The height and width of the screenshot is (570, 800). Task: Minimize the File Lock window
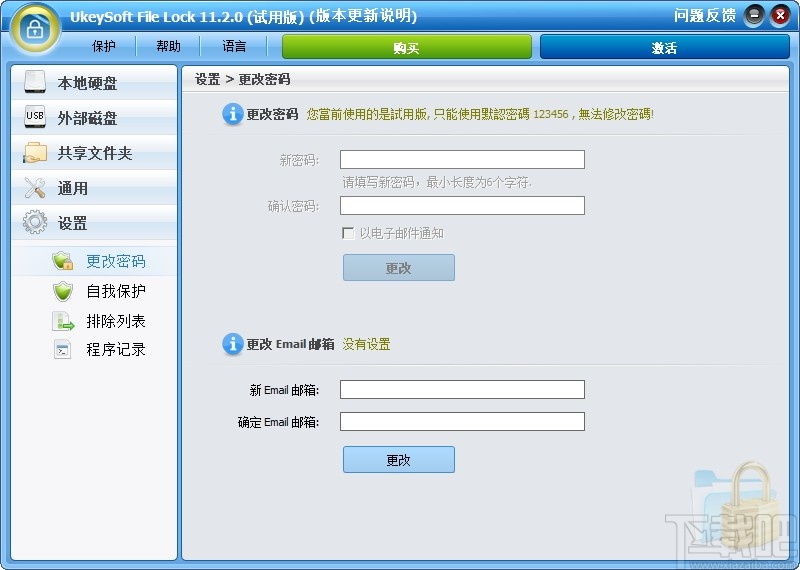(754, 16)
